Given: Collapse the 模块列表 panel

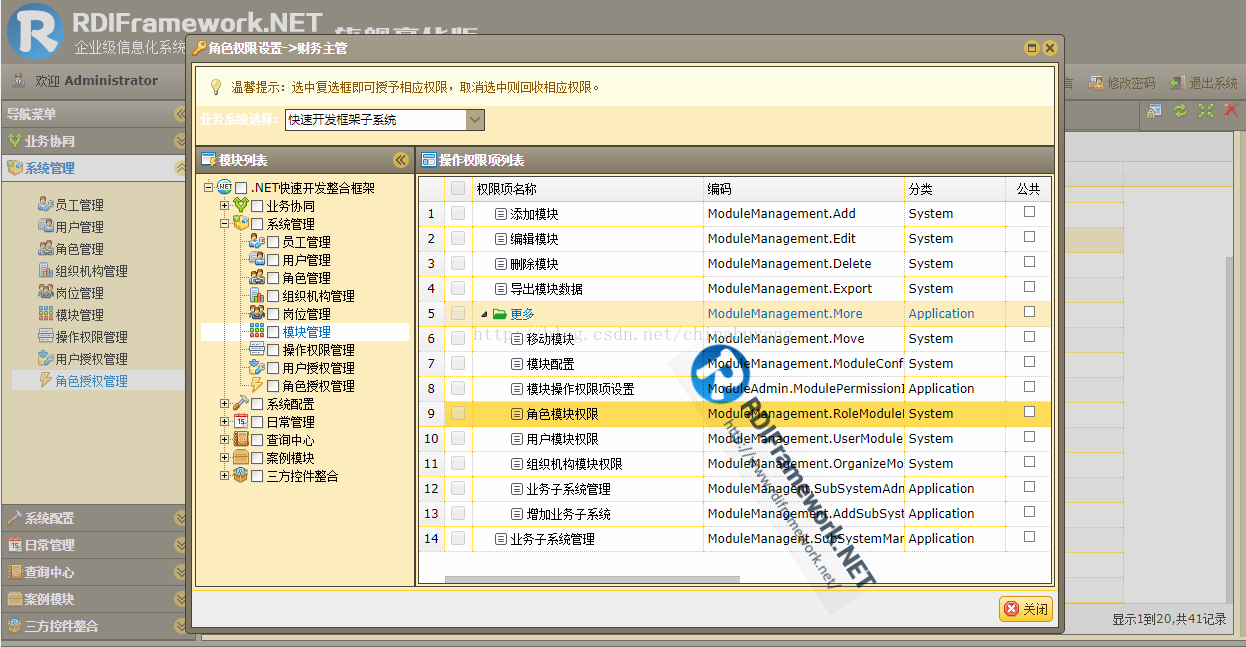Looking at the screenshot, I should click(x=401, y=160).
